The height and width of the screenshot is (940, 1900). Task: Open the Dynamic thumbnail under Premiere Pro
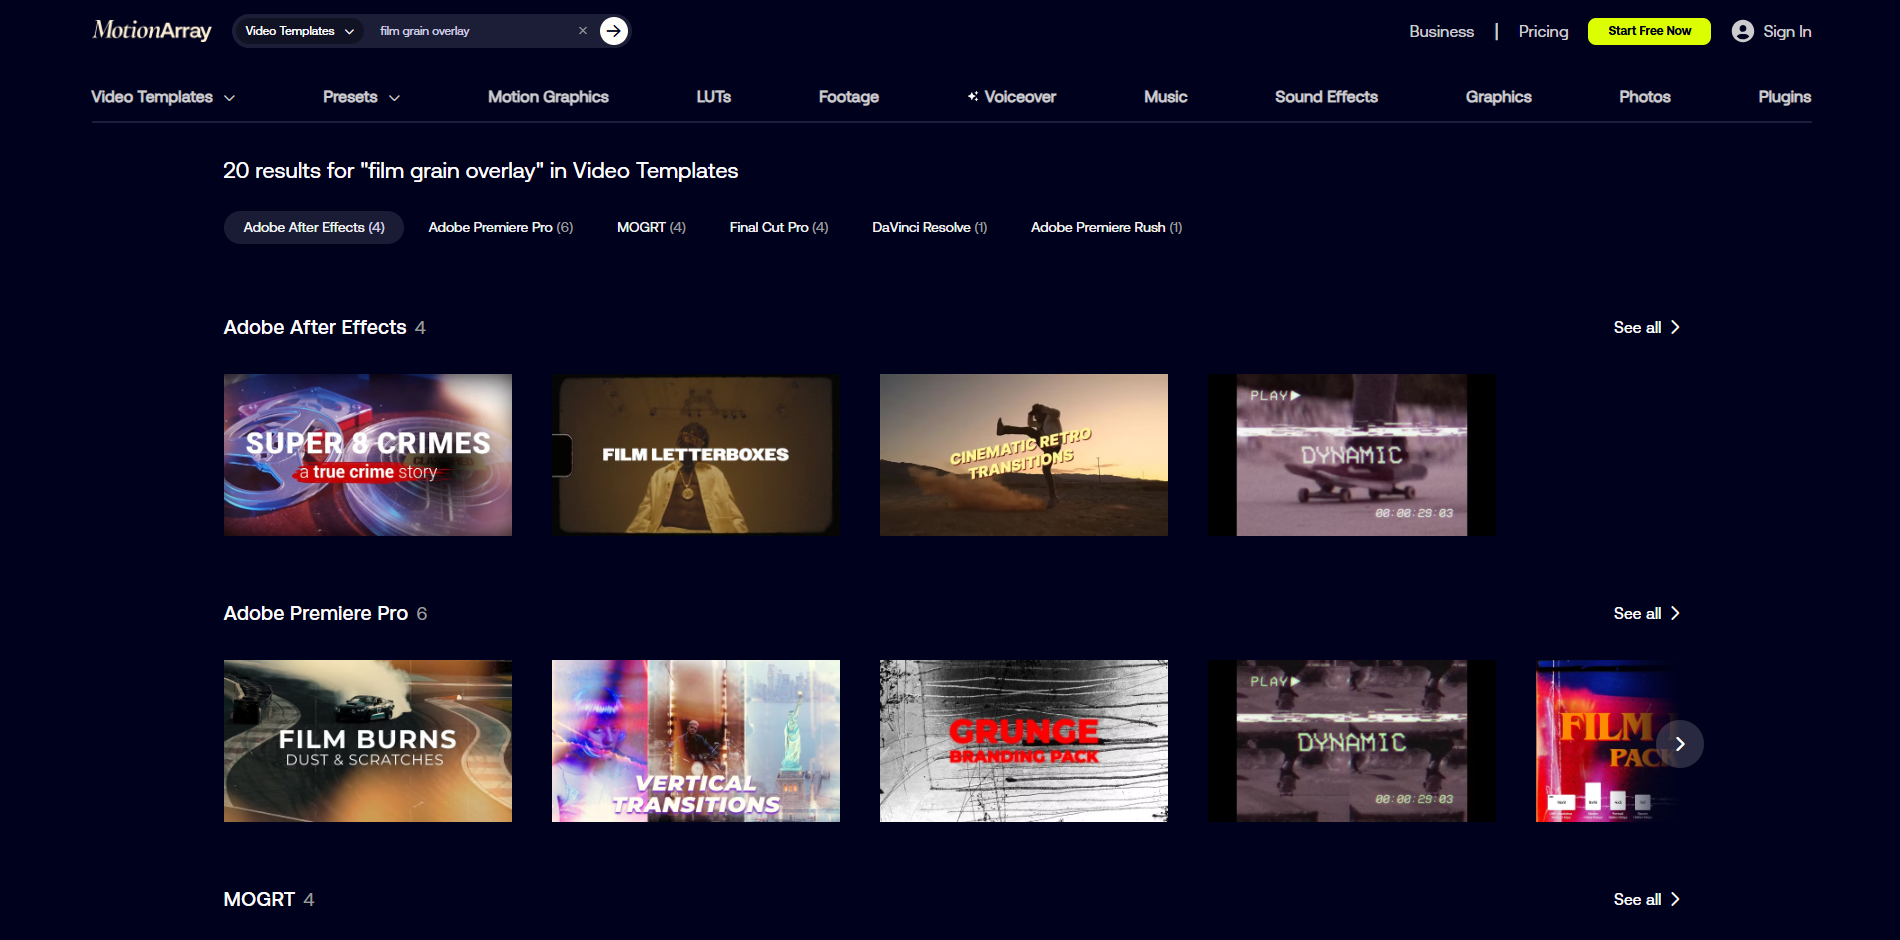[x=1352, y=741]
